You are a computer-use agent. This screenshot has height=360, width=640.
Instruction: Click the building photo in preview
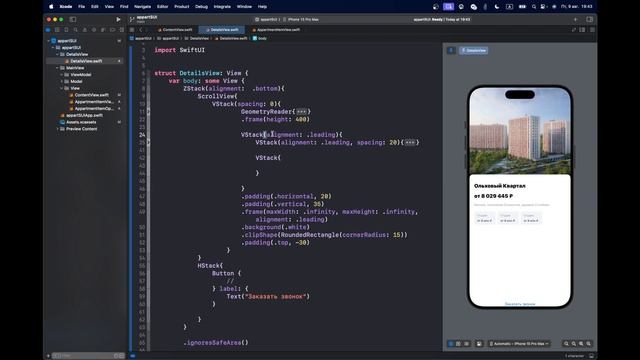[520, 131]
